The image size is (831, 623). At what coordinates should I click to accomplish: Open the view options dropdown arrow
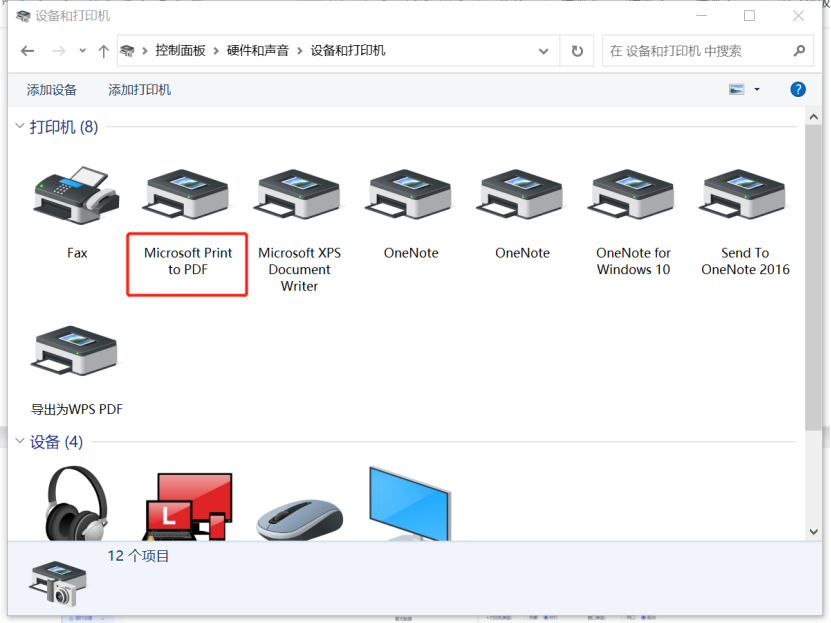pyautogui.click(x=757, y=90)
